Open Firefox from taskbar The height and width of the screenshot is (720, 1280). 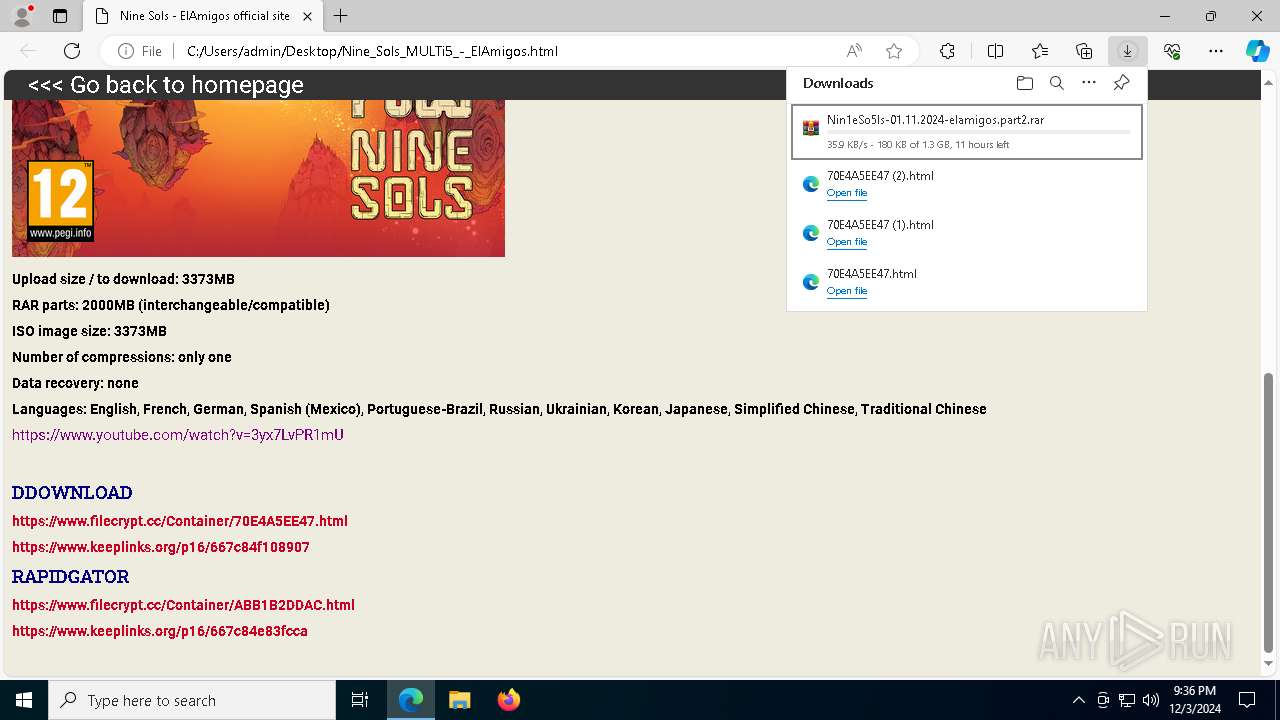[x=508, y=700]
